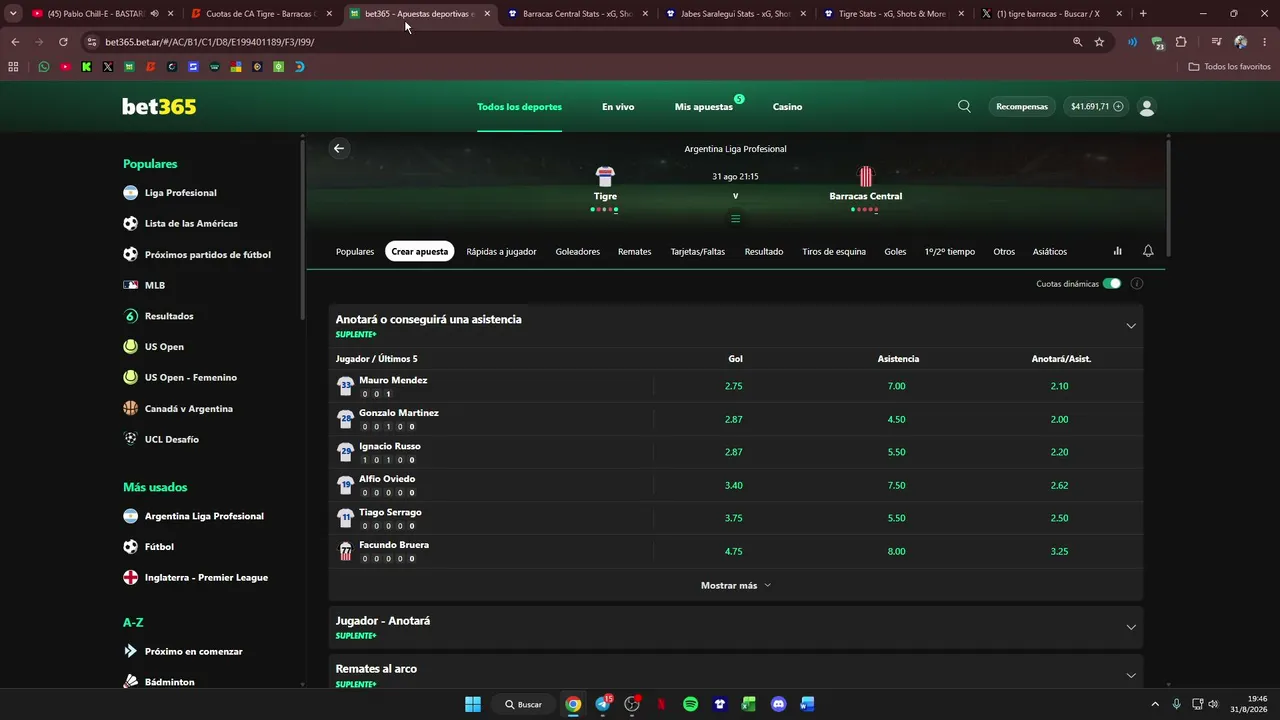The width and height of the screenshot is (1280, 720).
Task: Click the match notification bell icon
Action: point(1148,251)
